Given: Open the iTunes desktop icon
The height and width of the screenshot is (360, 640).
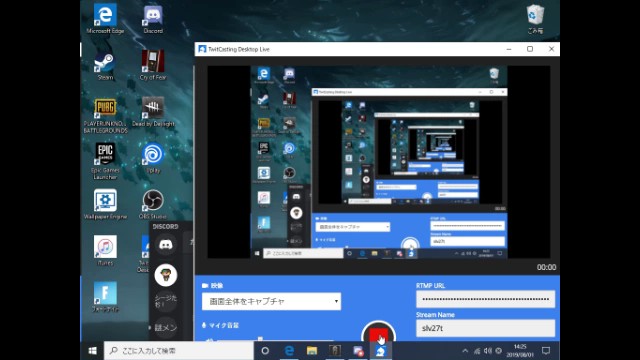Looking at the screenshot, I should pos(105,251).
